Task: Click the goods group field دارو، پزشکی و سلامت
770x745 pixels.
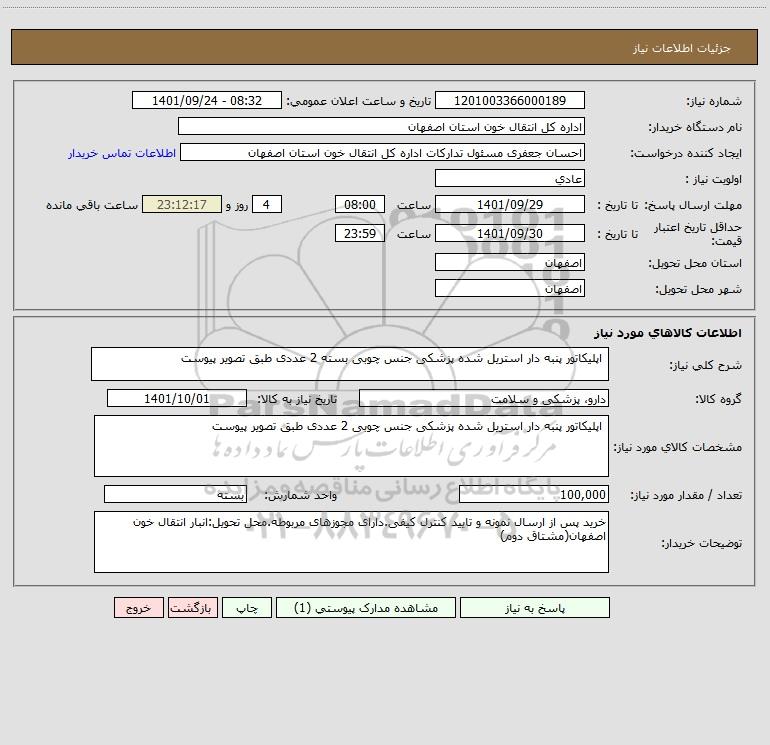Action: [484, 398]
